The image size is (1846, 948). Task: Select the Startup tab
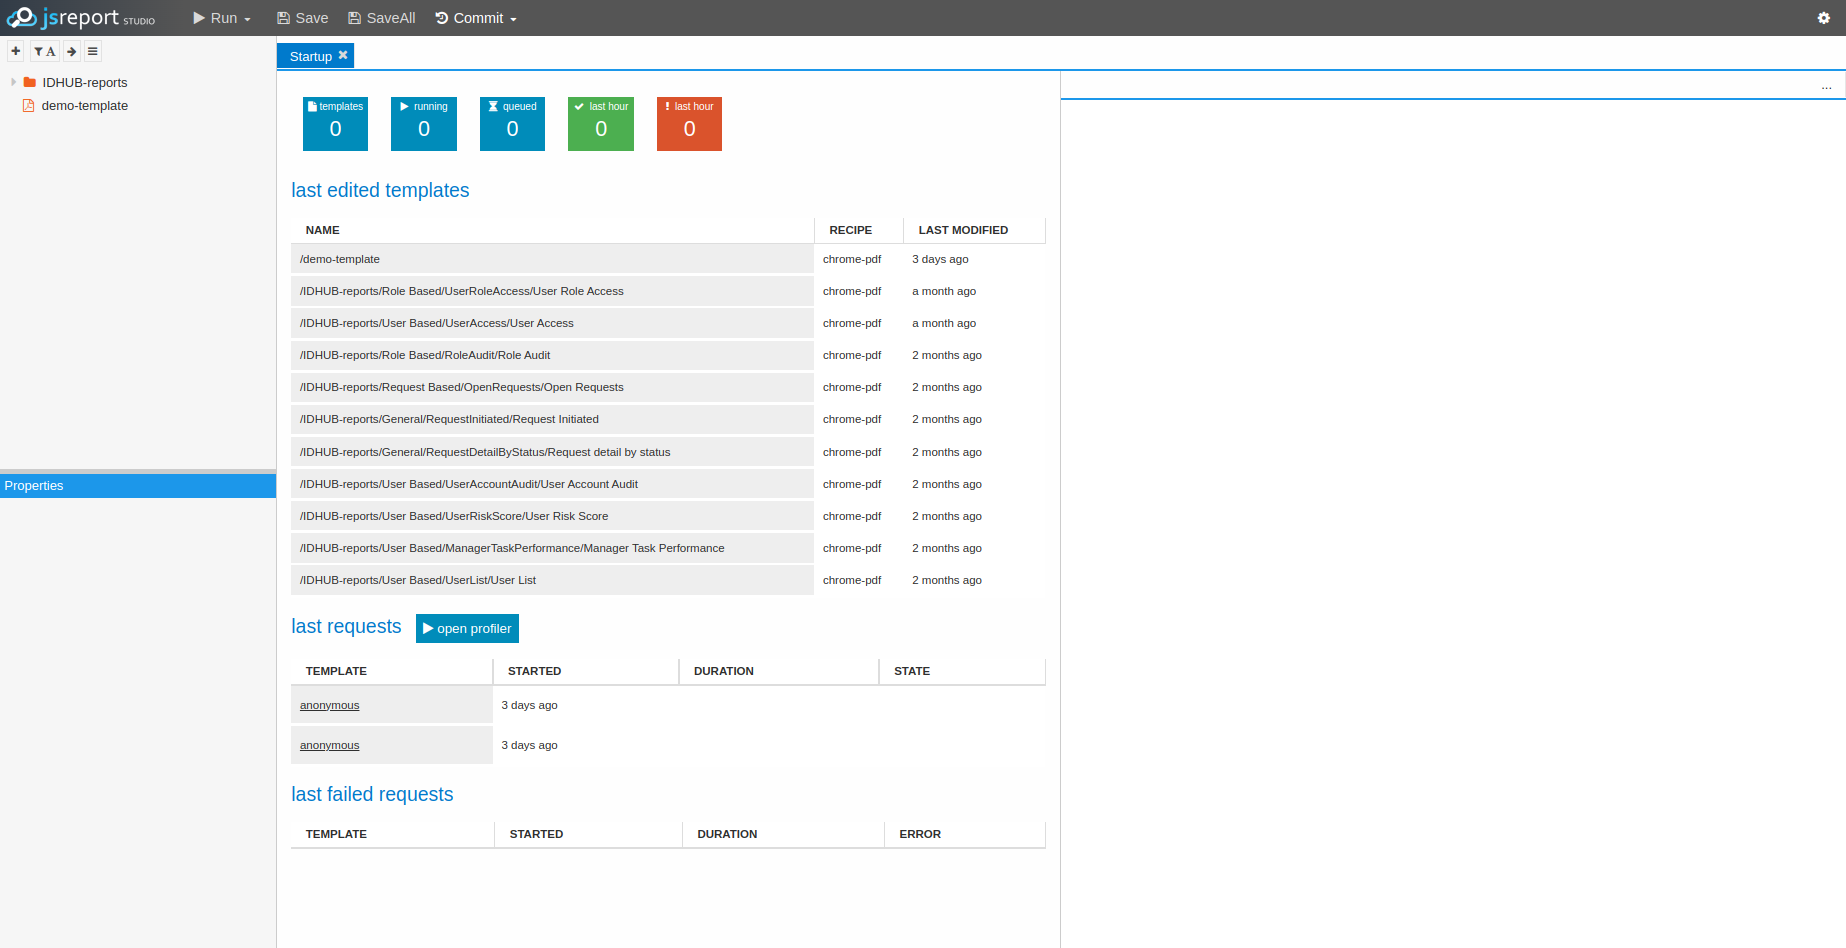point(310,56)
